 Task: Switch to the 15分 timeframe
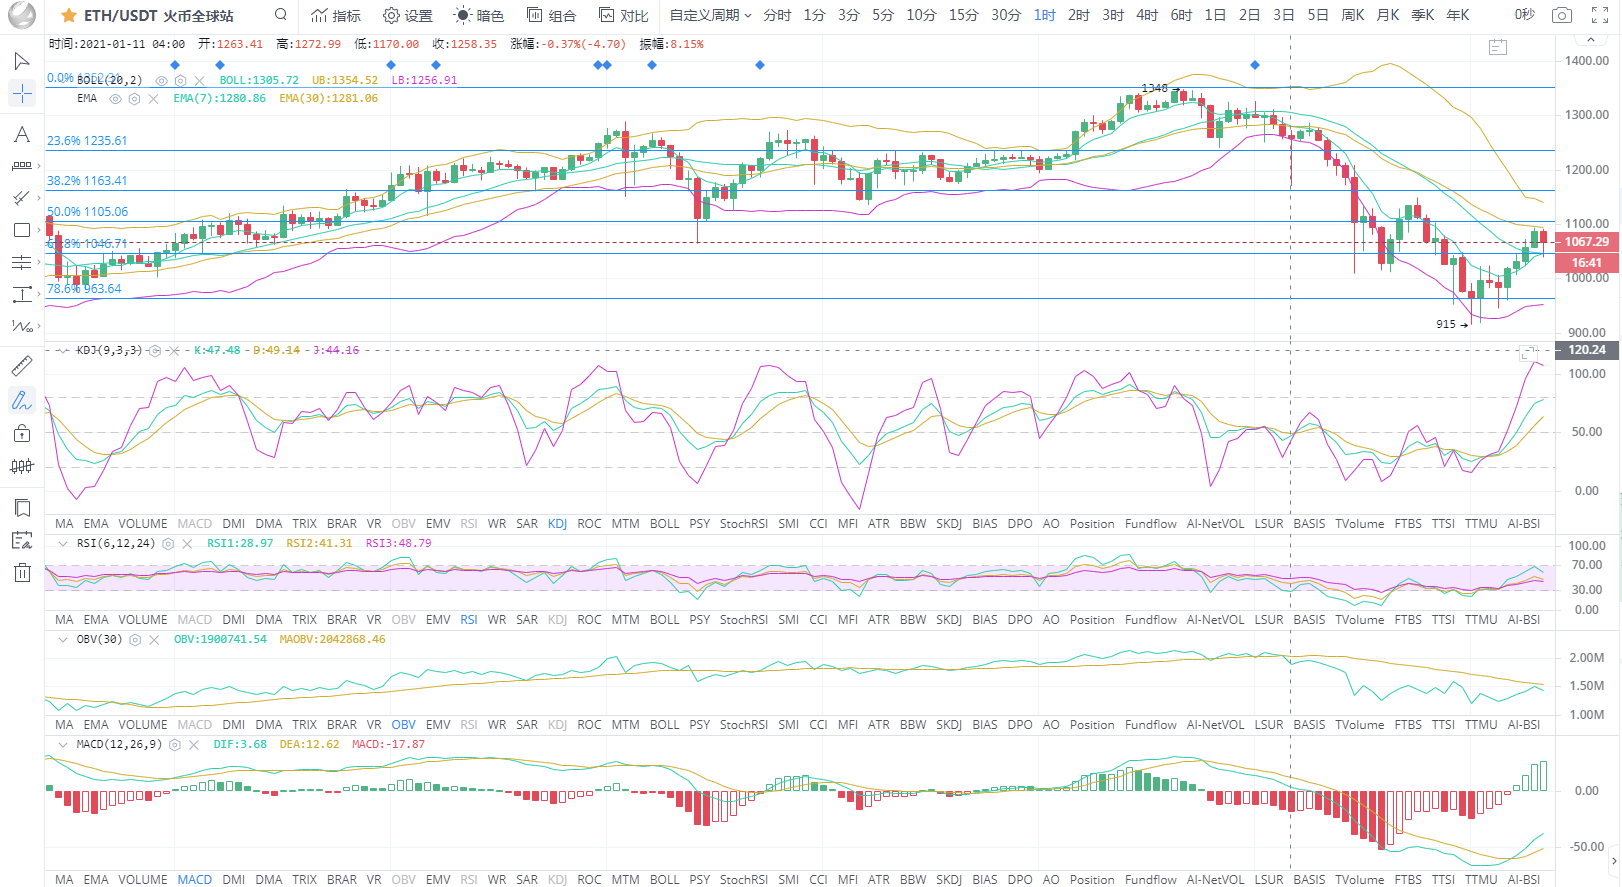tap(964, 16)
